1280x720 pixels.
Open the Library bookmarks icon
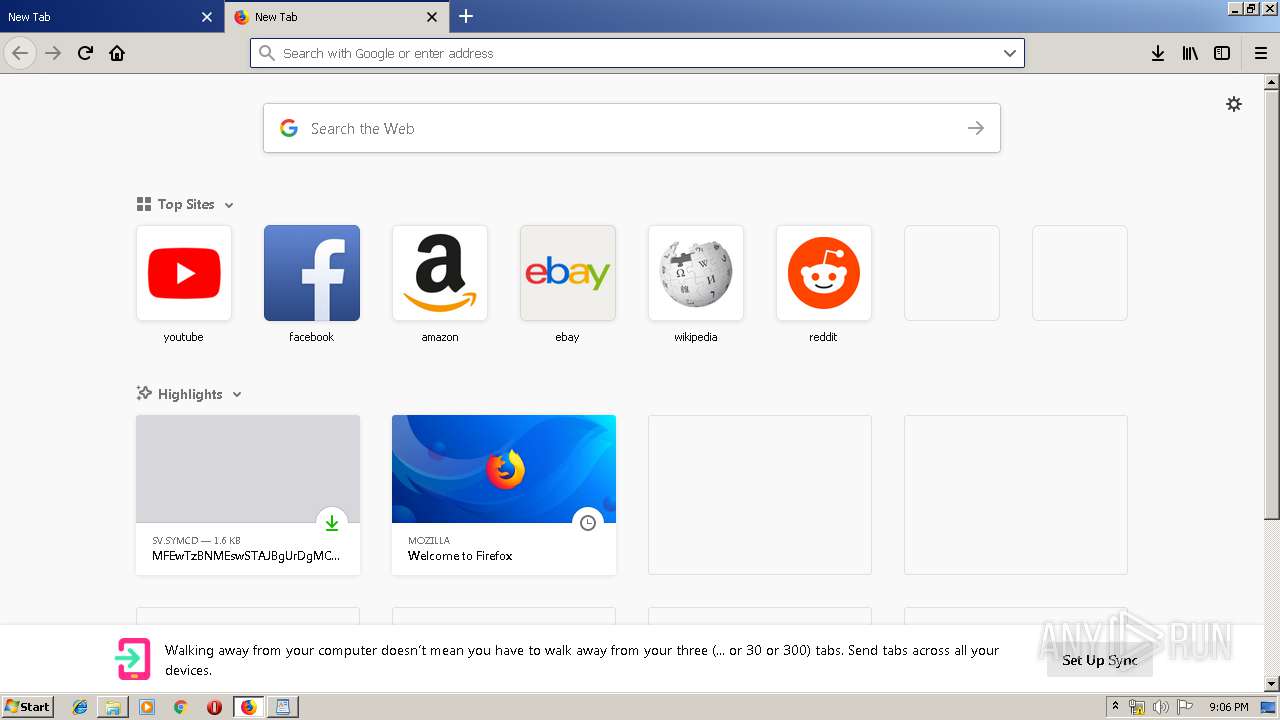click(x=1190, y=53)
